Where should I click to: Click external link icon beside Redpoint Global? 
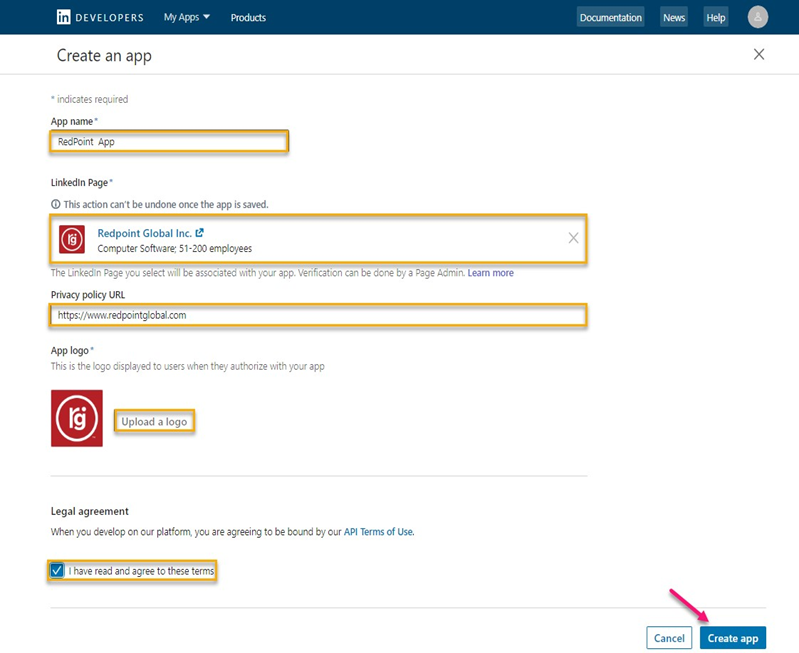point(200,233)
